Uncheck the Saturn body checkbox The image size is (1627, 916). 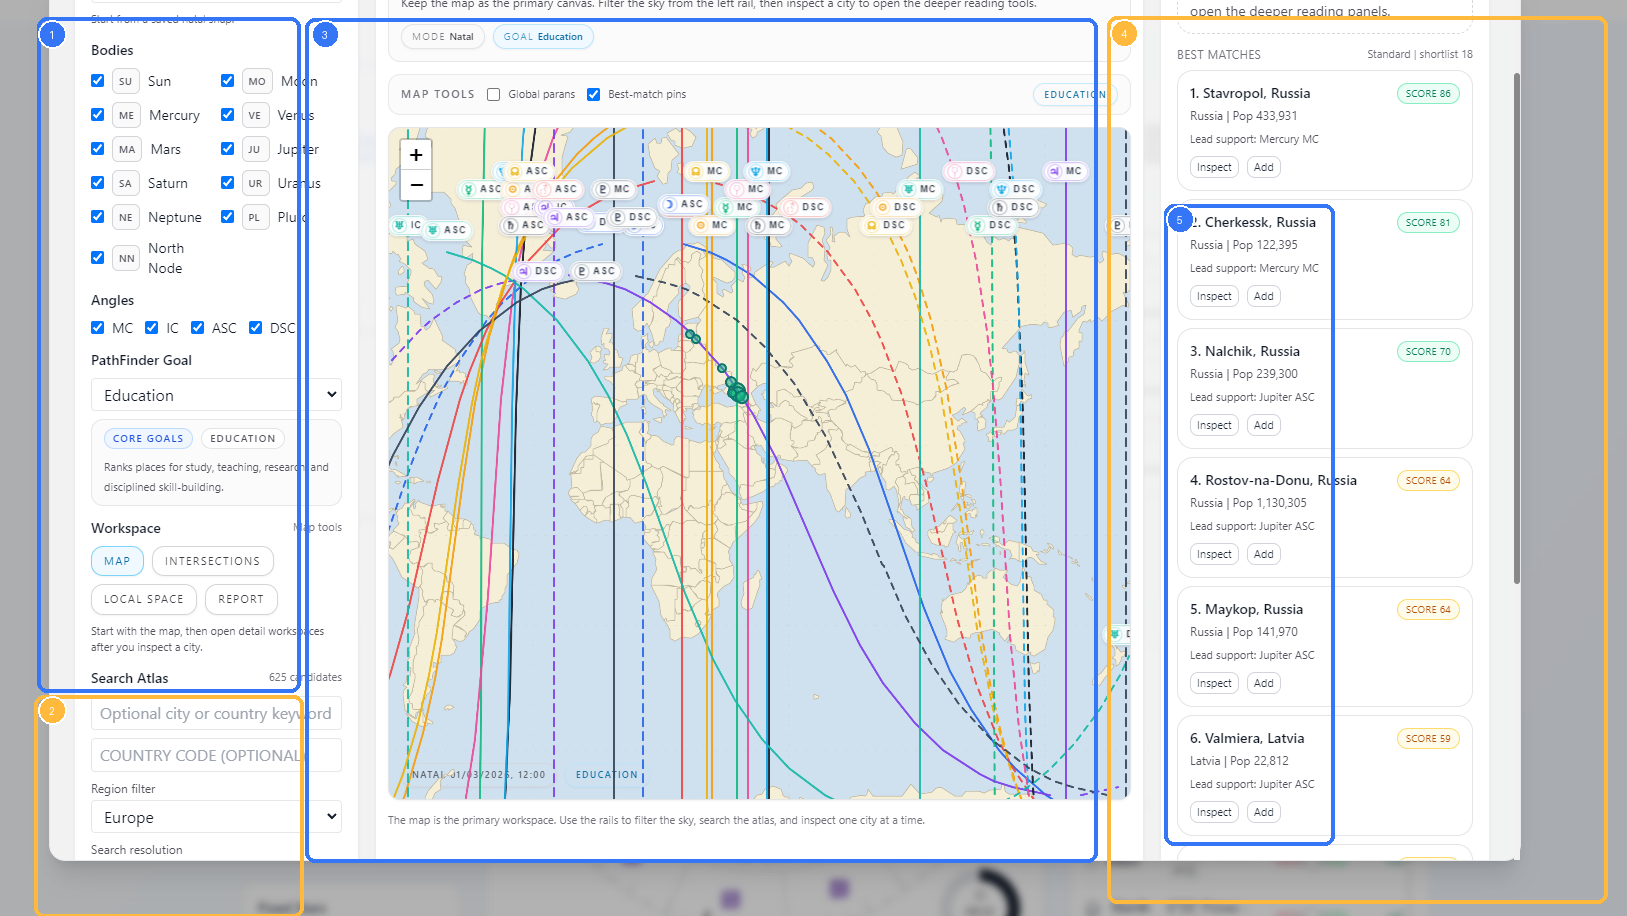click(97, 183)
